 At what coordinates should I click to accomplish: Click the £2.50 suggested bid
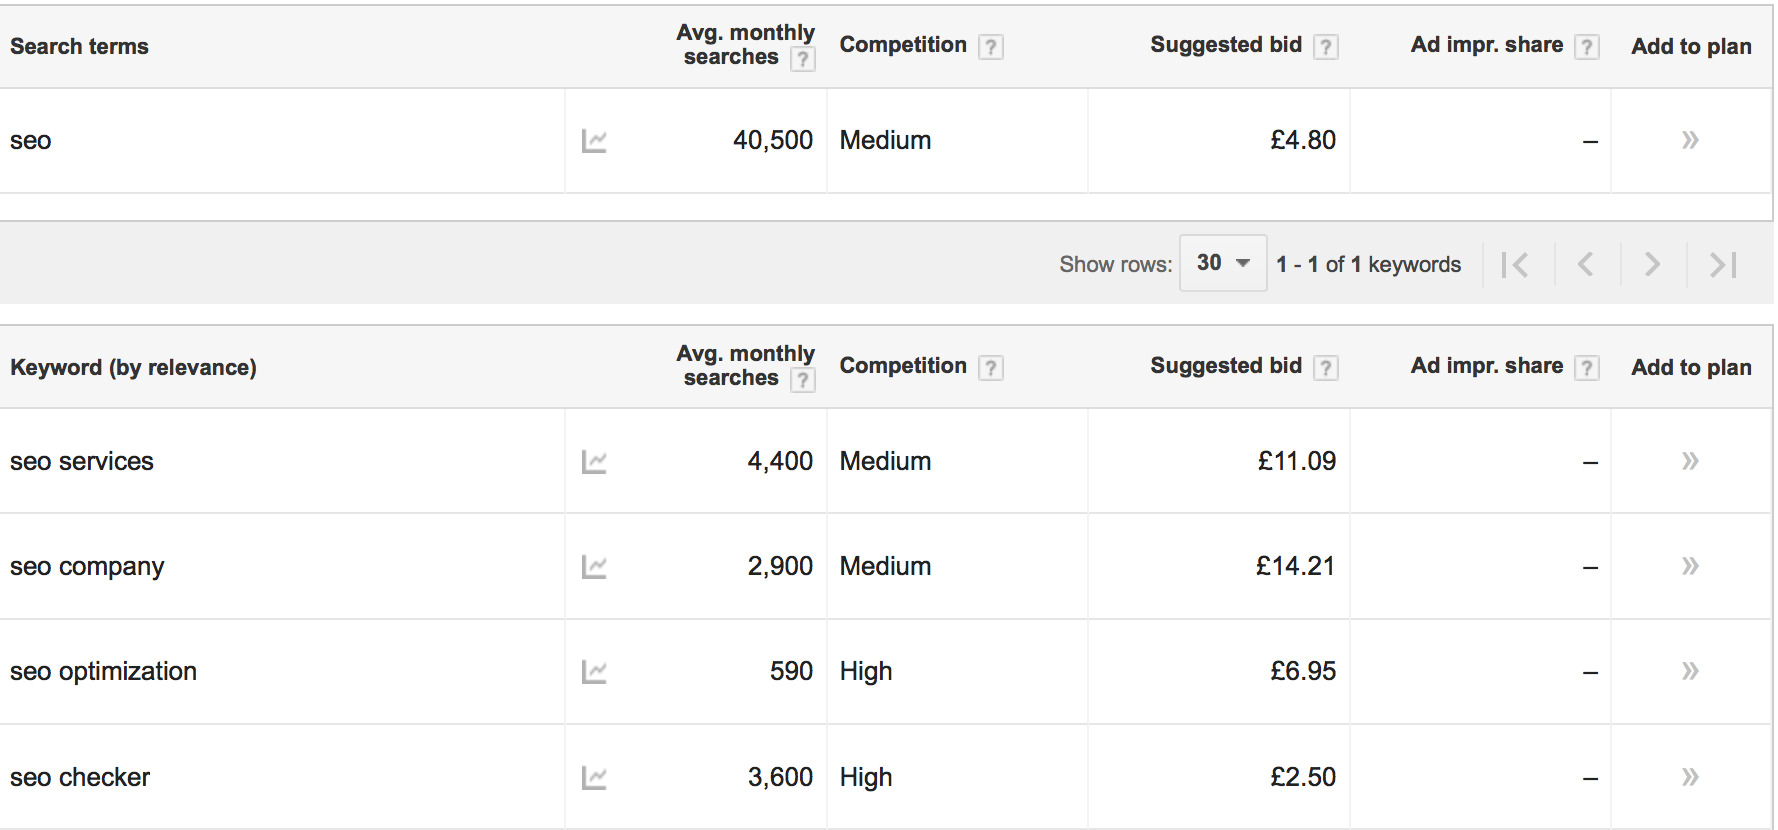[1303, 777]
